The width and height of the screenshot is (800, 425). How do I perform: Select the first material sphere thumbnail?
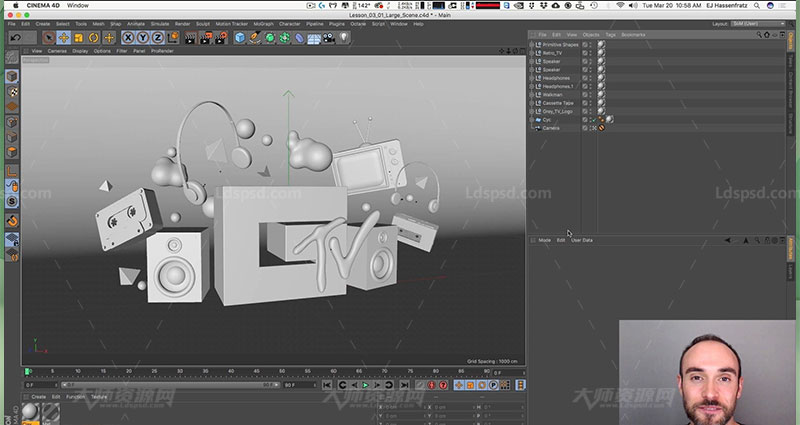pos(31,413)
